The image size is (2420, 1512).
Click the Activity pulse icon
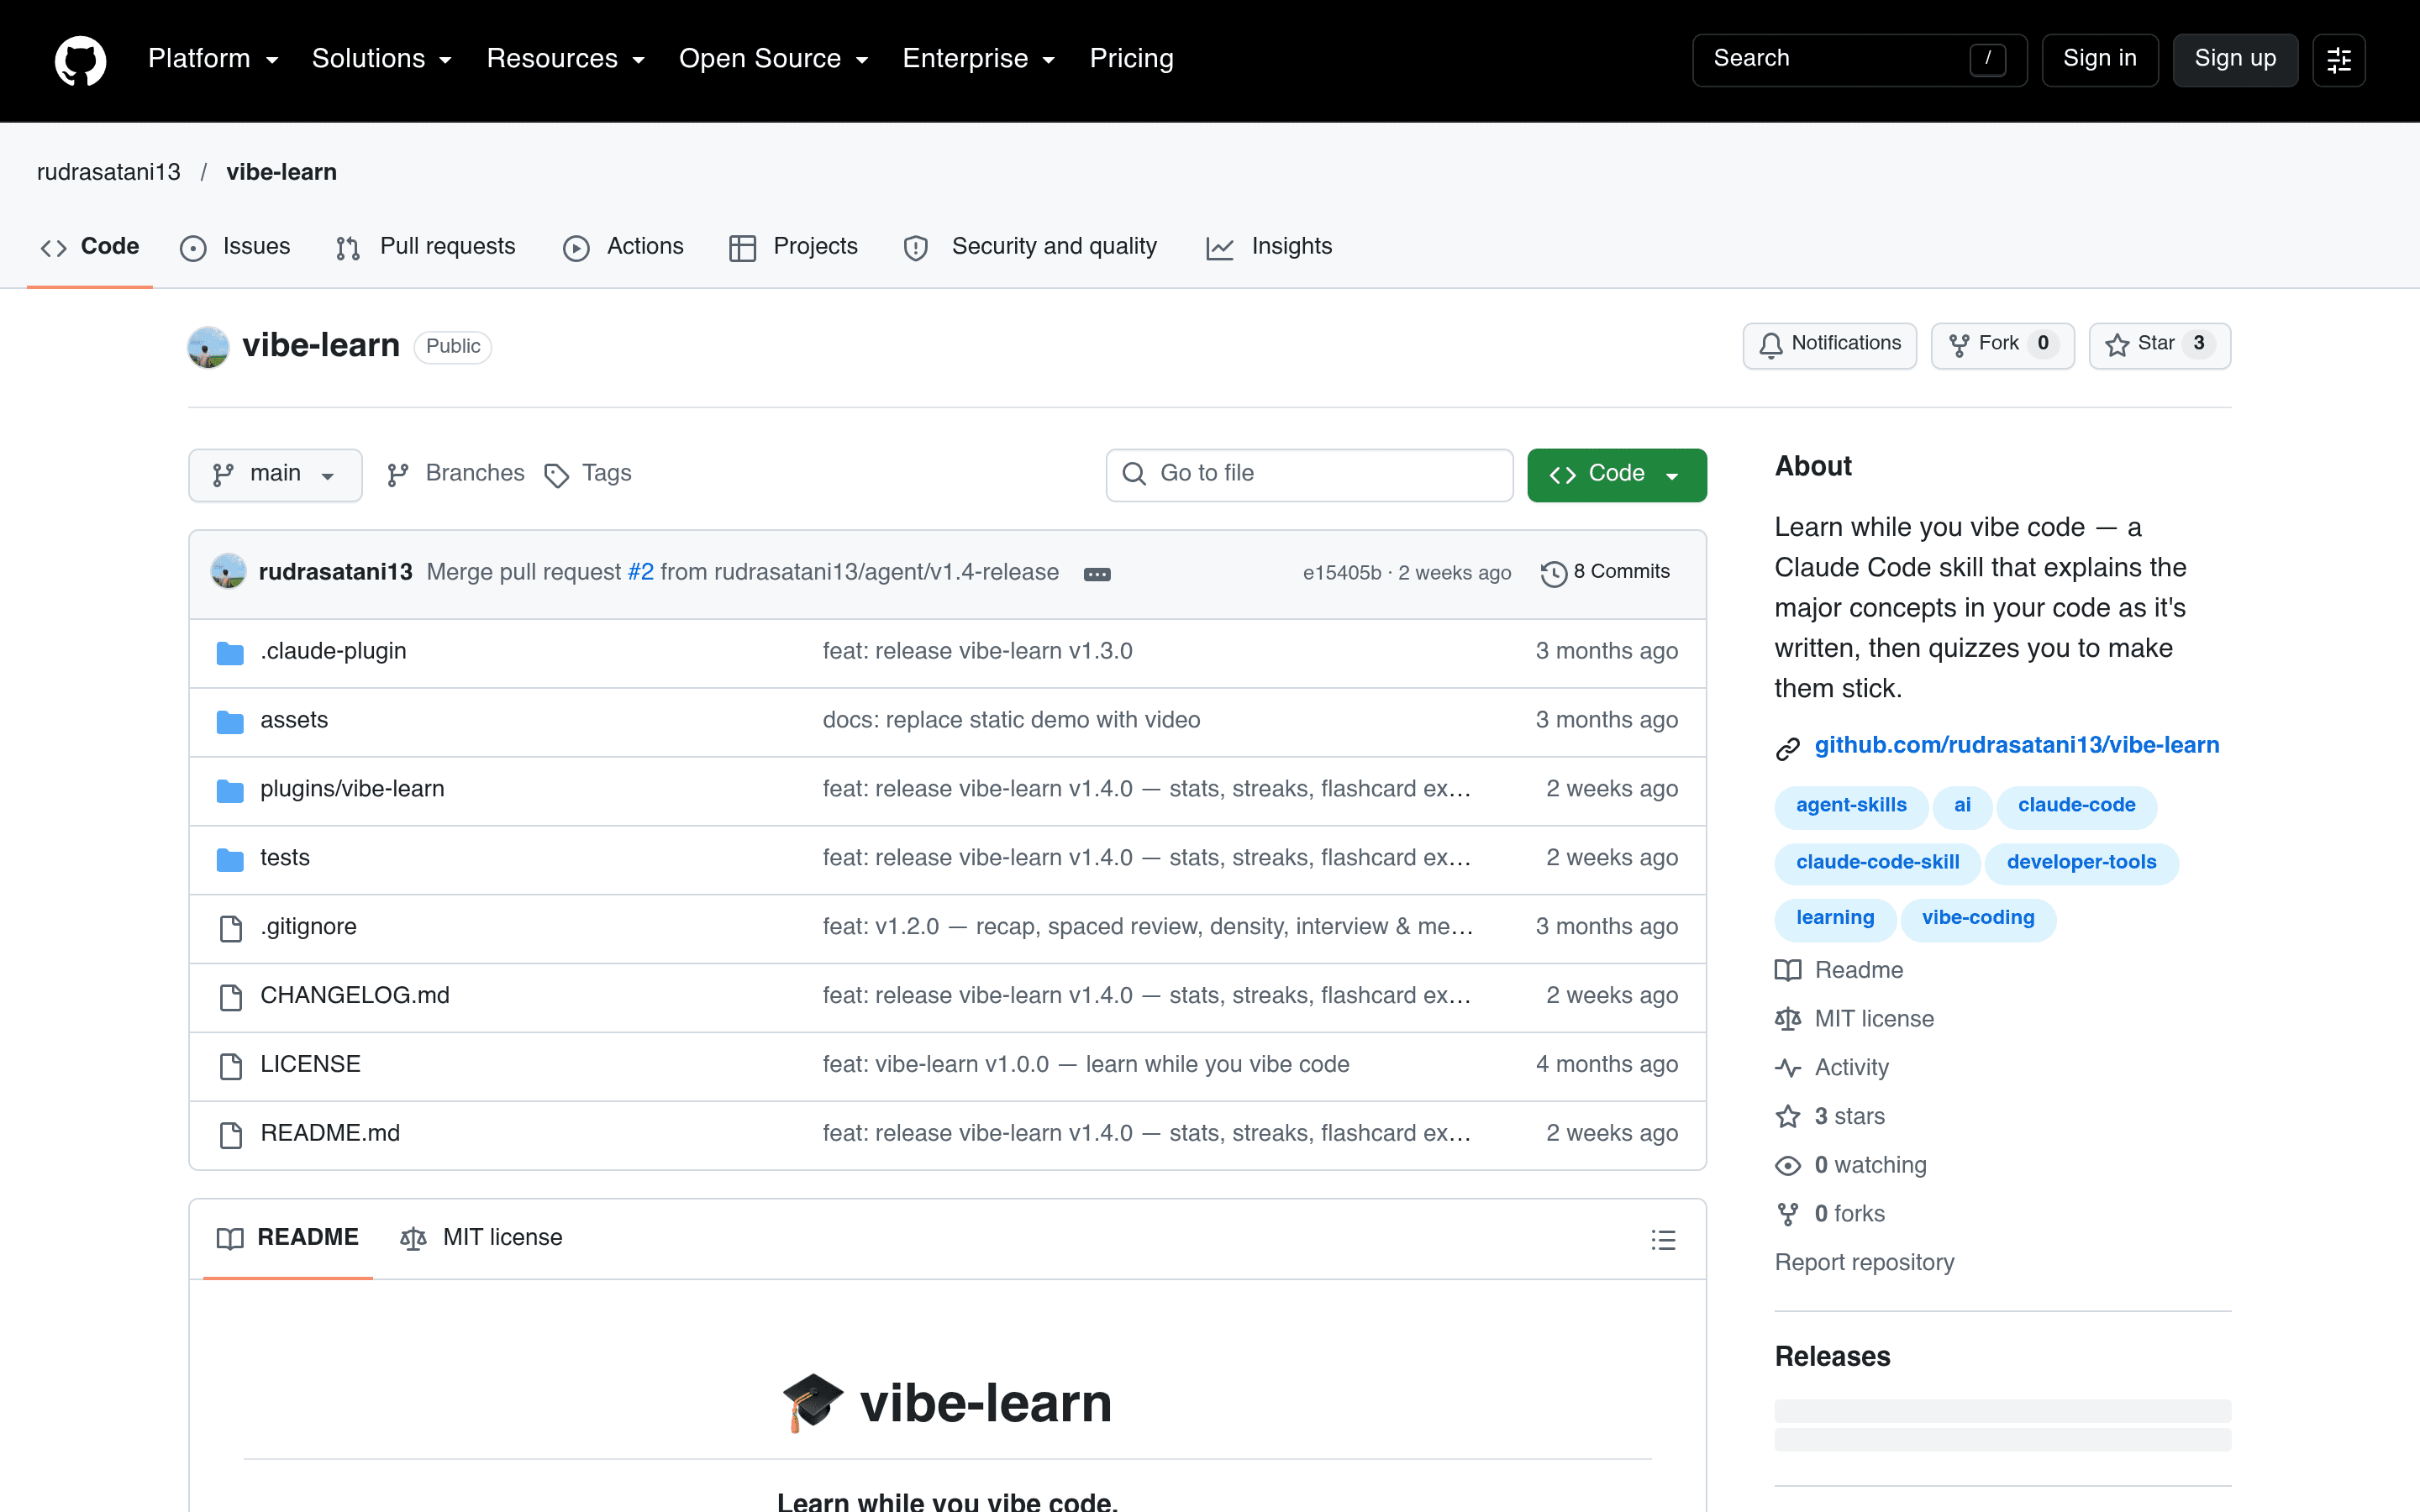[x=1788, y=1068]
